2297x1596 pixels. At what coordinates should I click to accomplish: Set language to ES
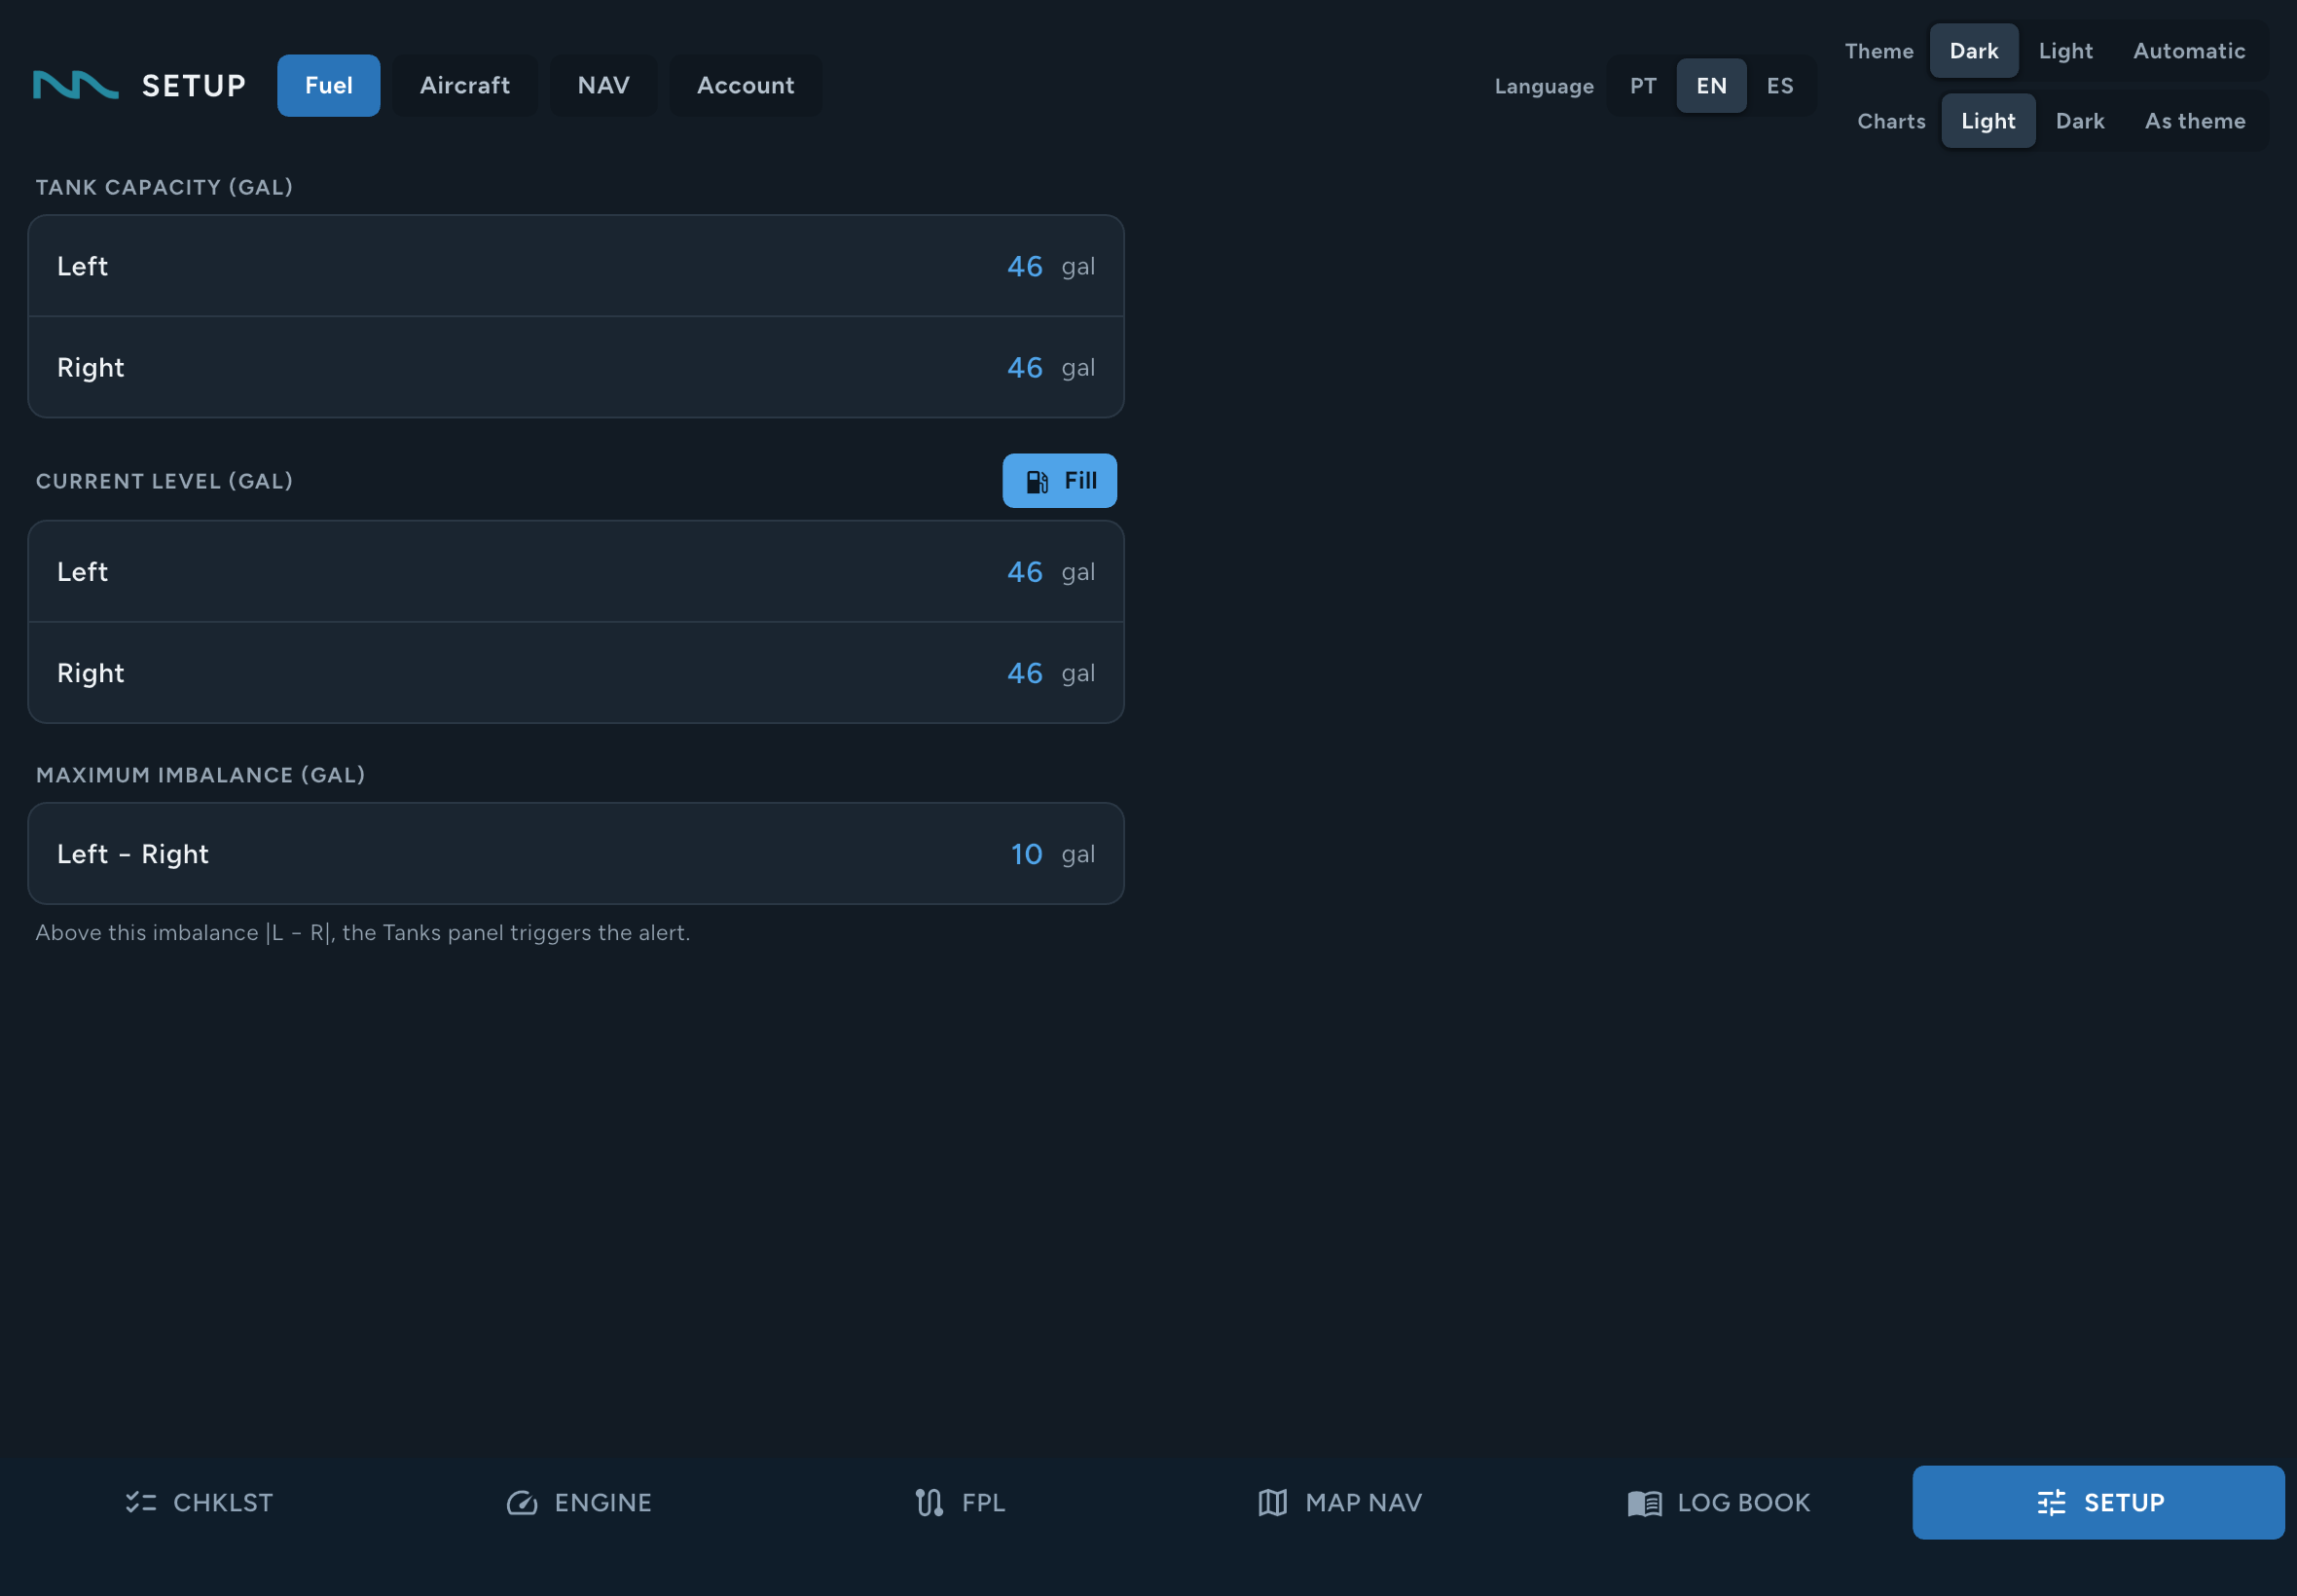tap(1779, 85)
